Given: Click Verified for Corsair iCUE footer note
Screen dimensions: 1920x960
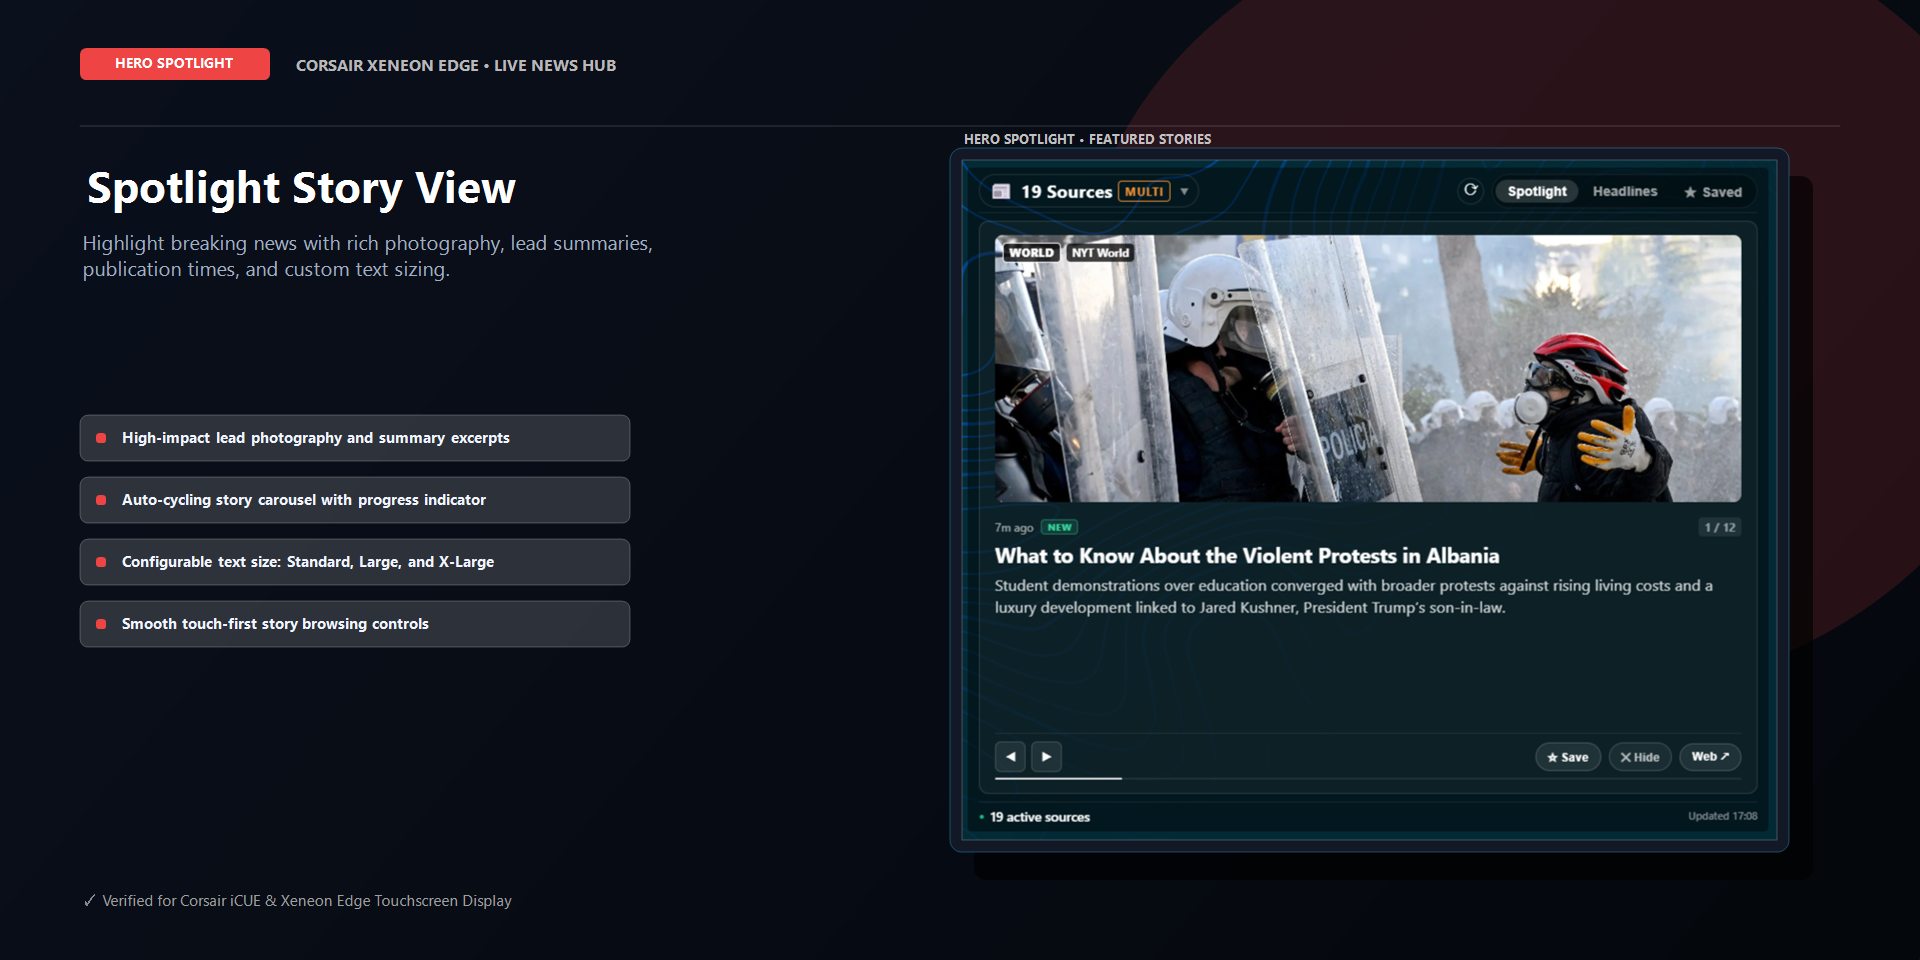Looking at the screenshot, I should [x=297, y=901].
